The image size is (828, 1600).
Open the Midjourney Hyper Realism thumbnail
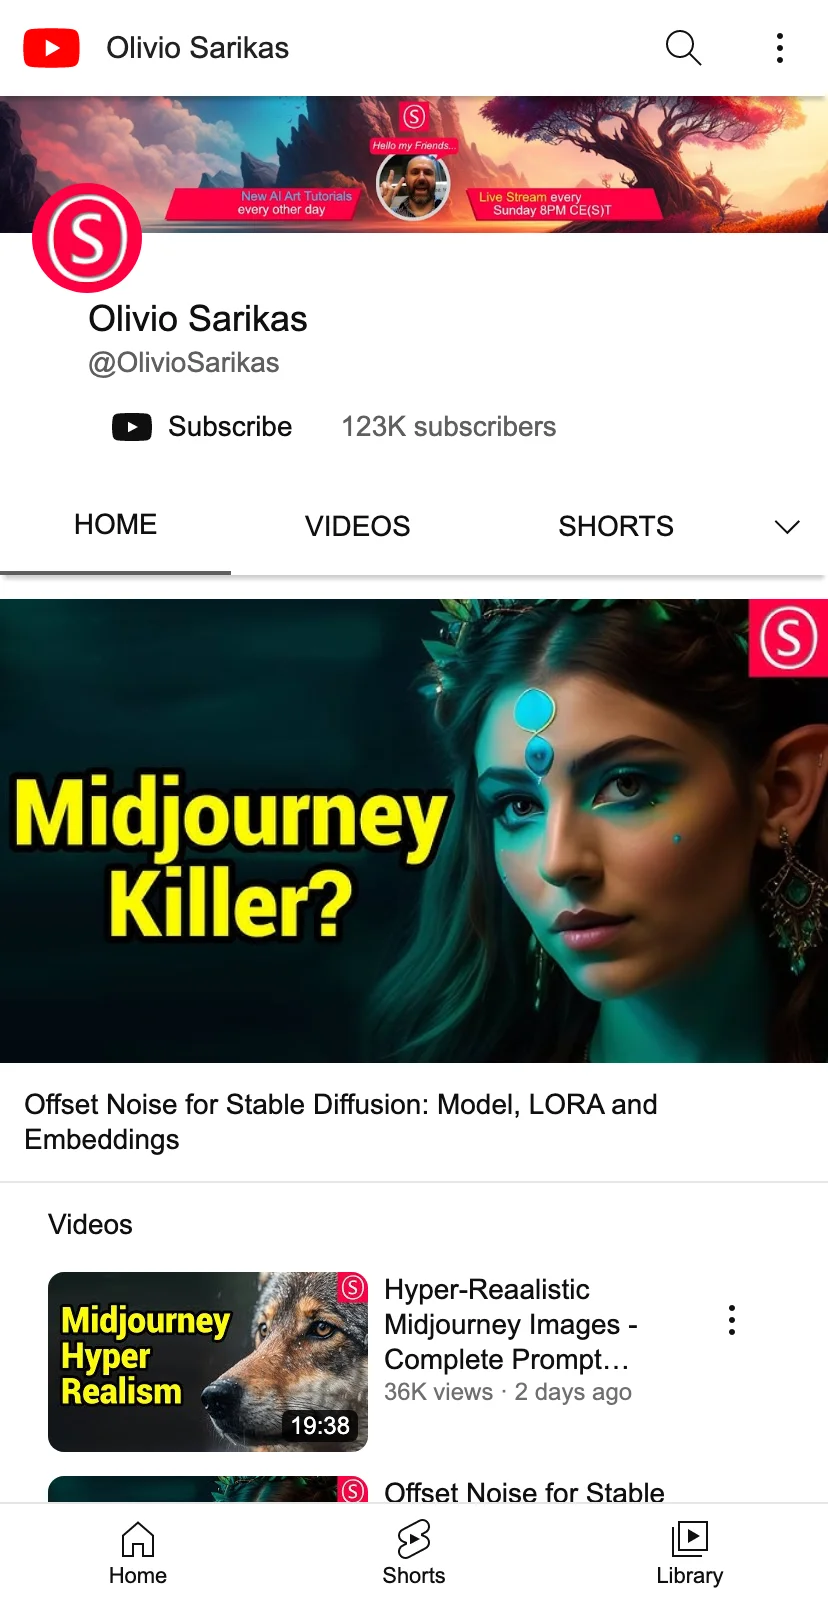[208, 1362]
